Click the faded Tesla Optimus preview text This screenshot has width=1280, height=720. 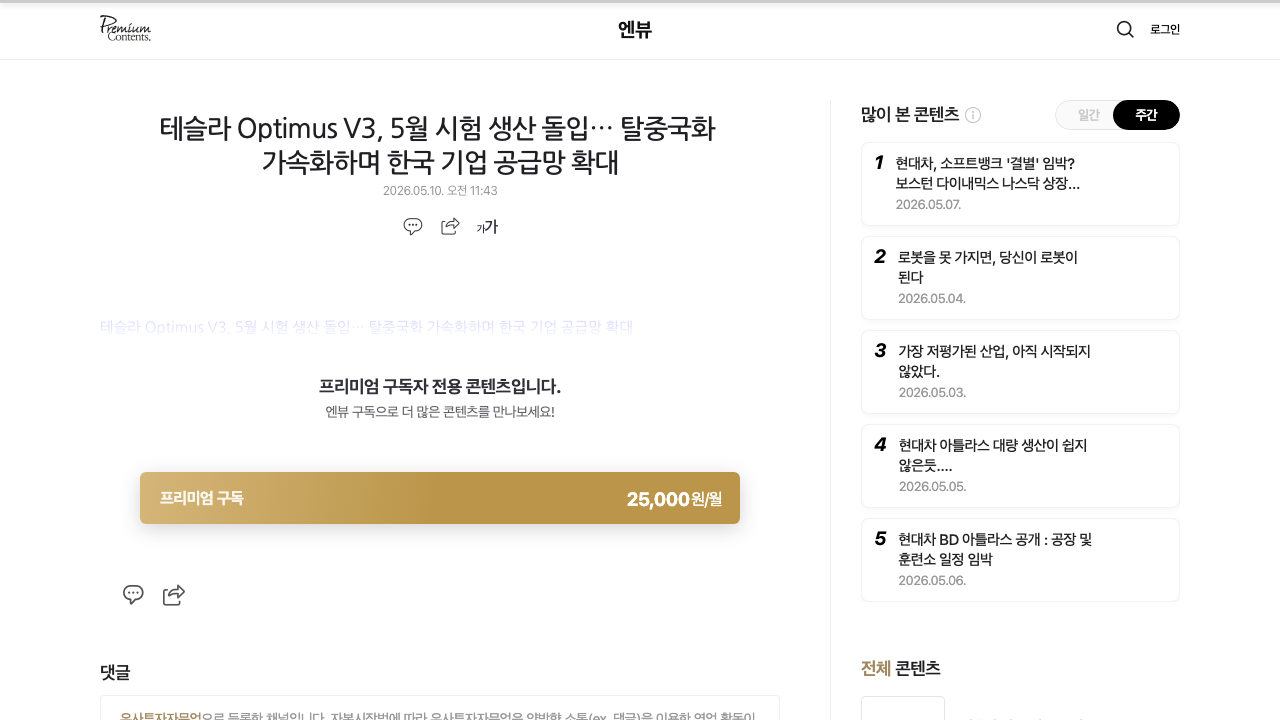(367, 327)
